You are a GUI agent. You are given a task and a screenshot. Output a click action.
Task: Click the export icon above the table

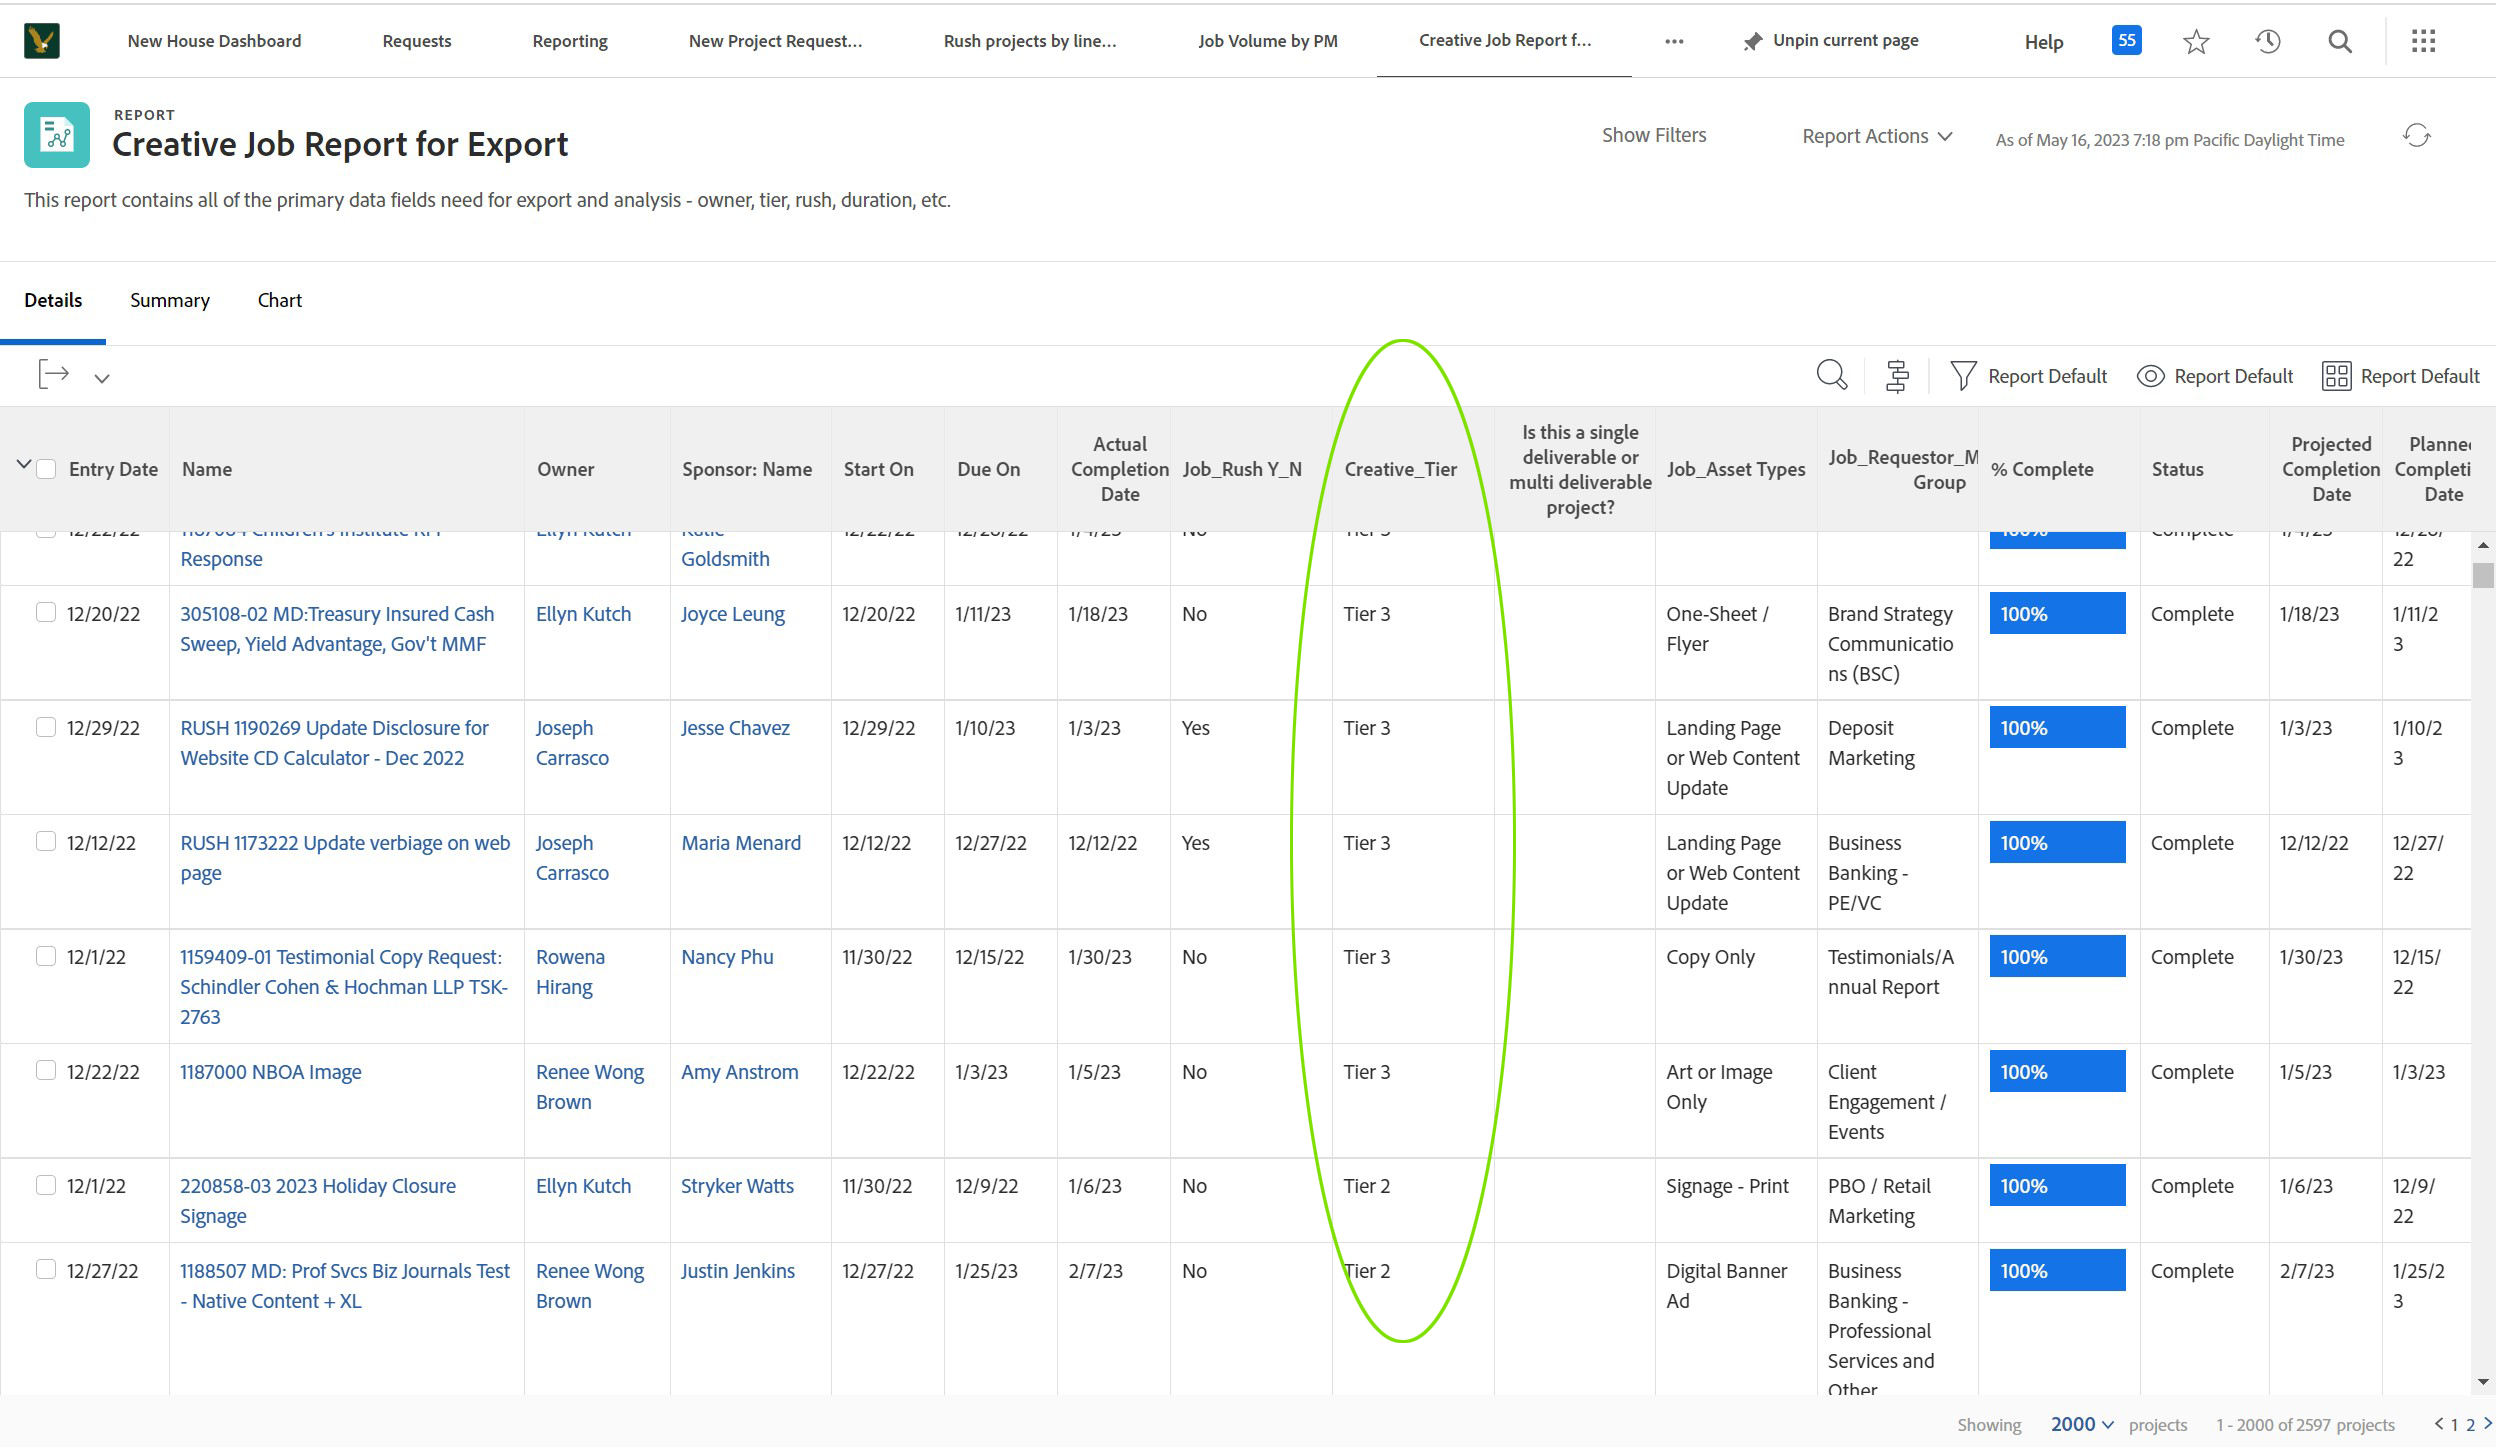tap(53, 375)
